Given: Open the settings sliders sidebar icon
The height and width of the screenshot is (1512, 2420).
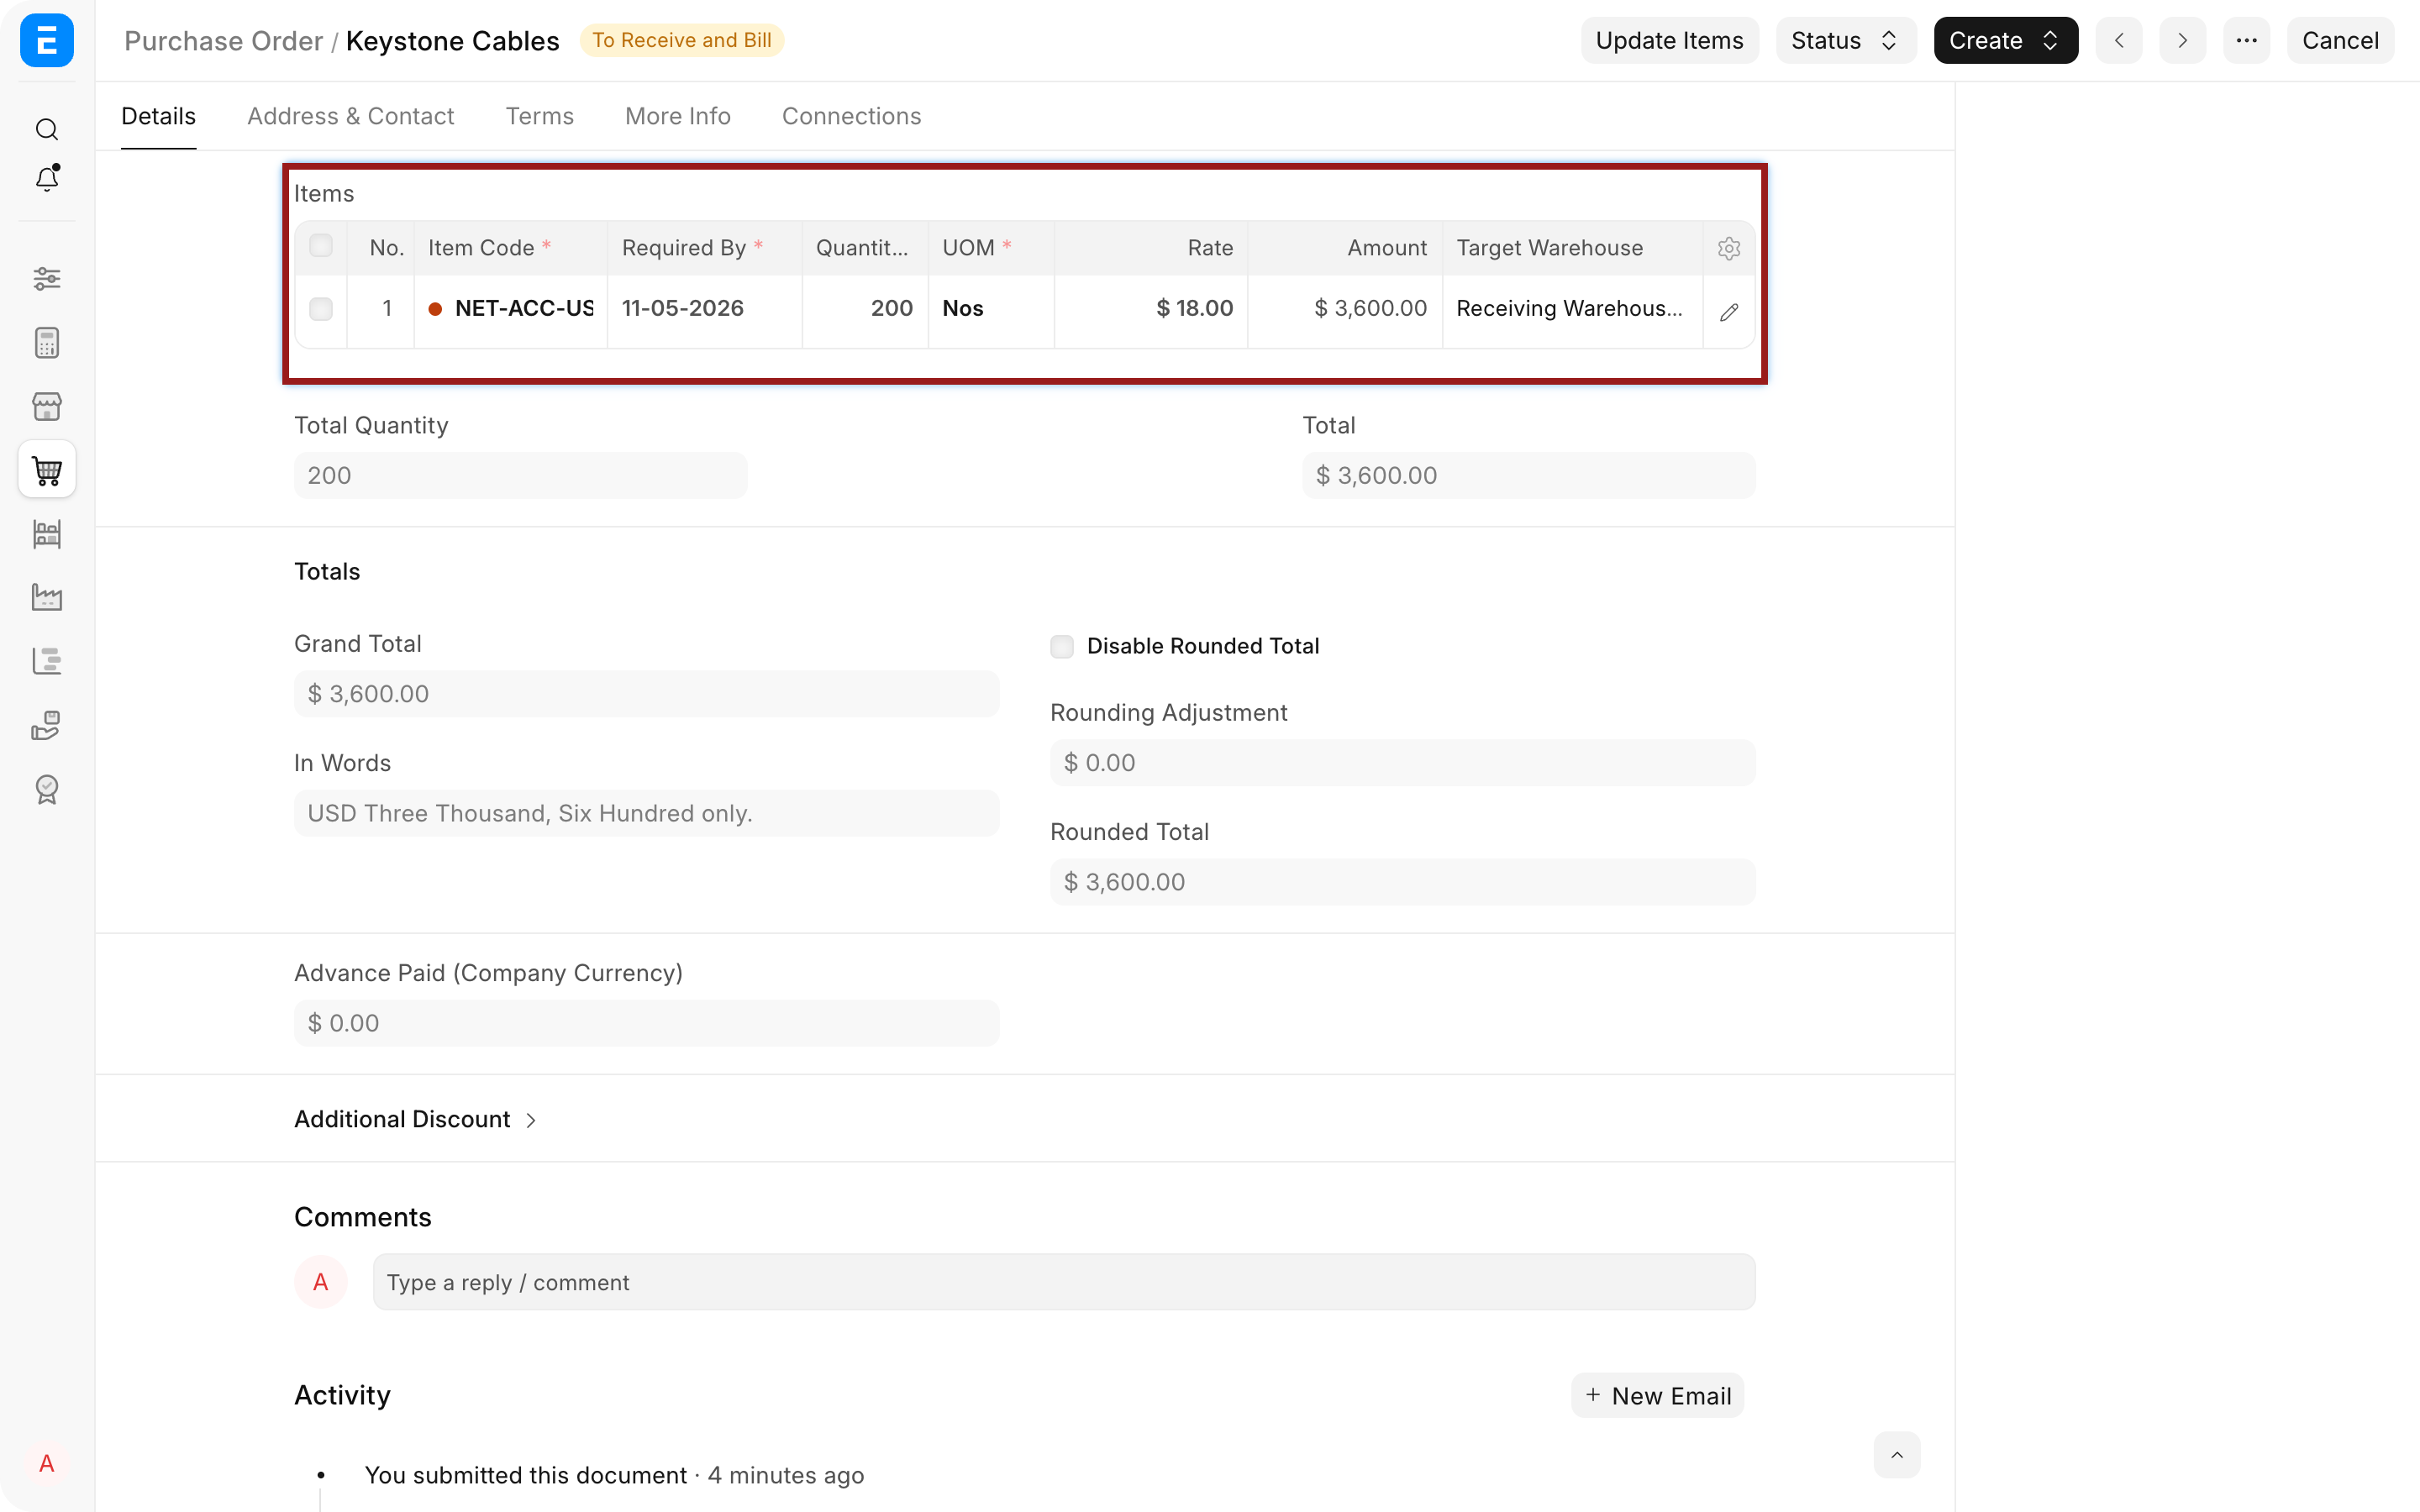Looking at the screenshot, I should point(47,278).
